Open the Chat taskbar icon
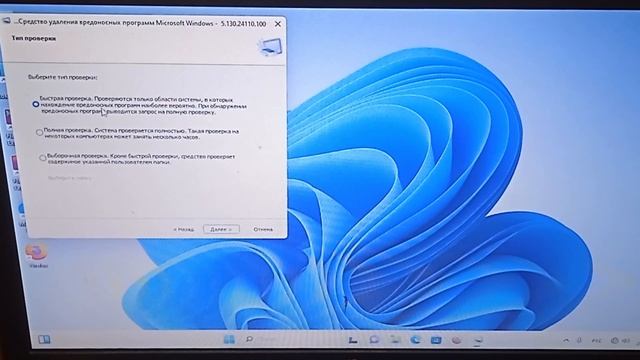 click(x=374, y=340)
